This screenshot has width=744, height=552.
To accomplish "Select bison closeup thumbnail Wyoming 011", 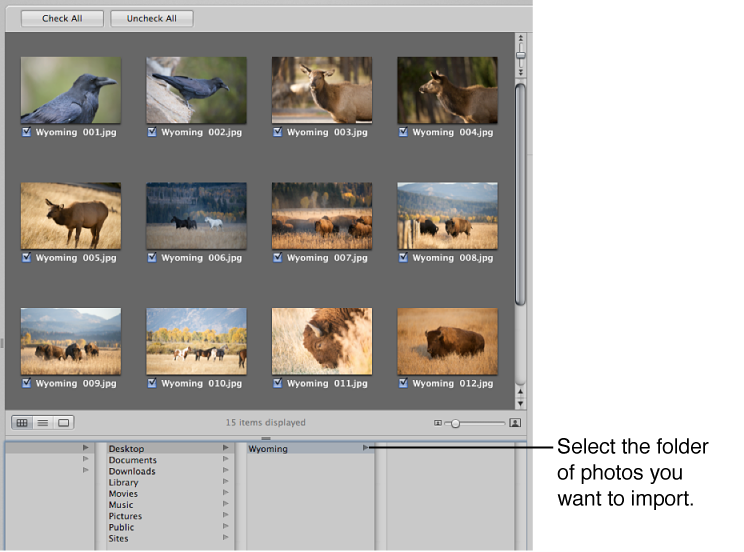I will coord(322,341).
